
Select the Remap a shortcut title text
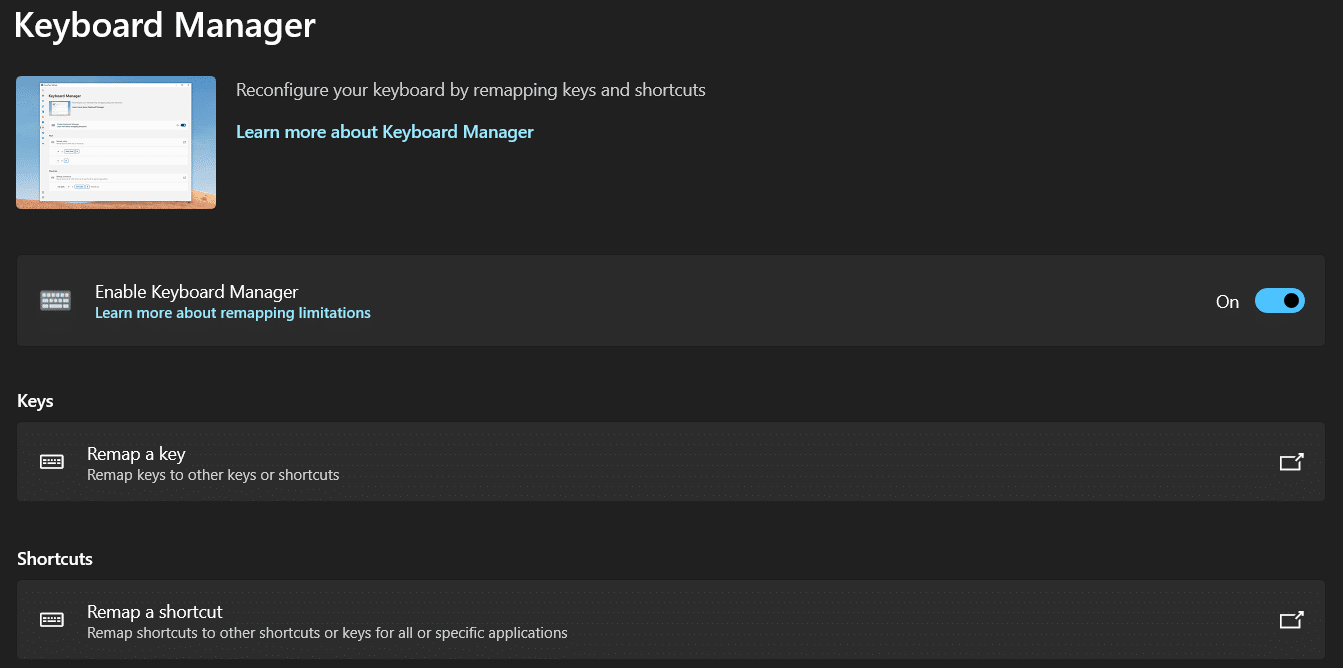tap(154, 611)
